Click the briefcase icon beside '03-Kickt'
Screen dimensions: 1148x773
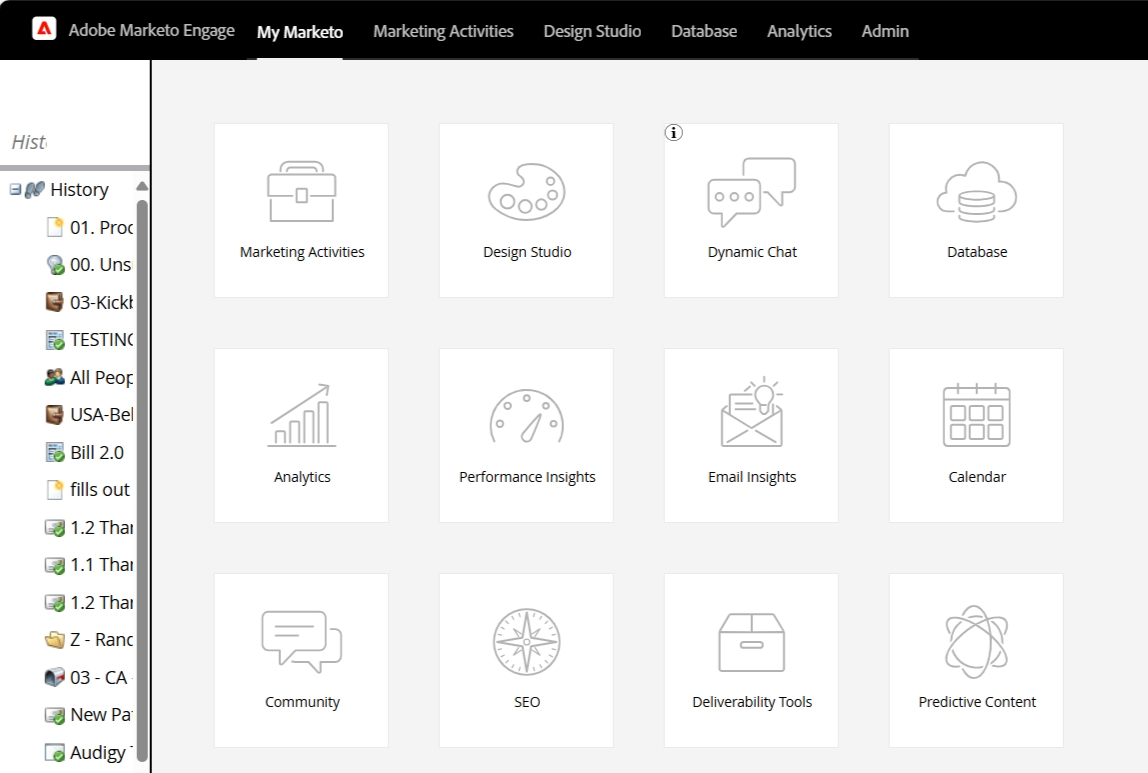[x=55, y=302]
